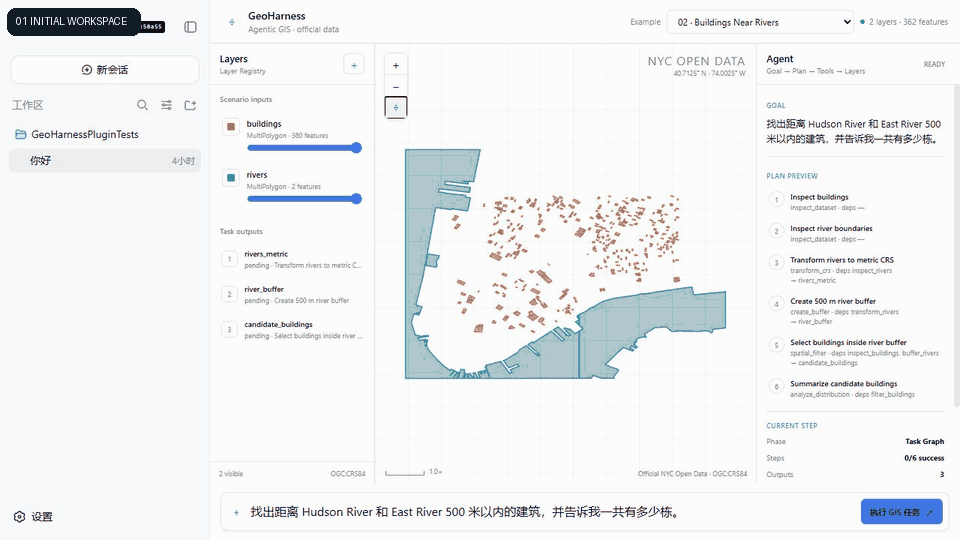Click plan step Inspect river boundaries

pos(855,233)
